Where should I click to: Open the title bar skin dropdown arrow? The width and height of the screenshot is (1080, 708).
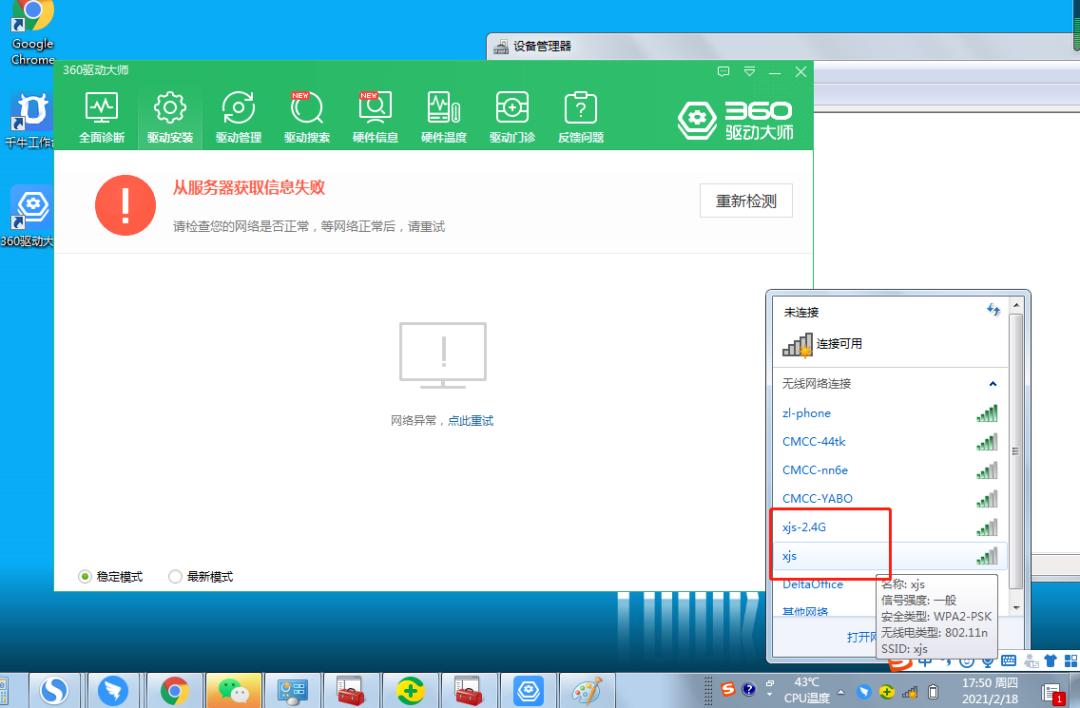click(x=748, y=72)
